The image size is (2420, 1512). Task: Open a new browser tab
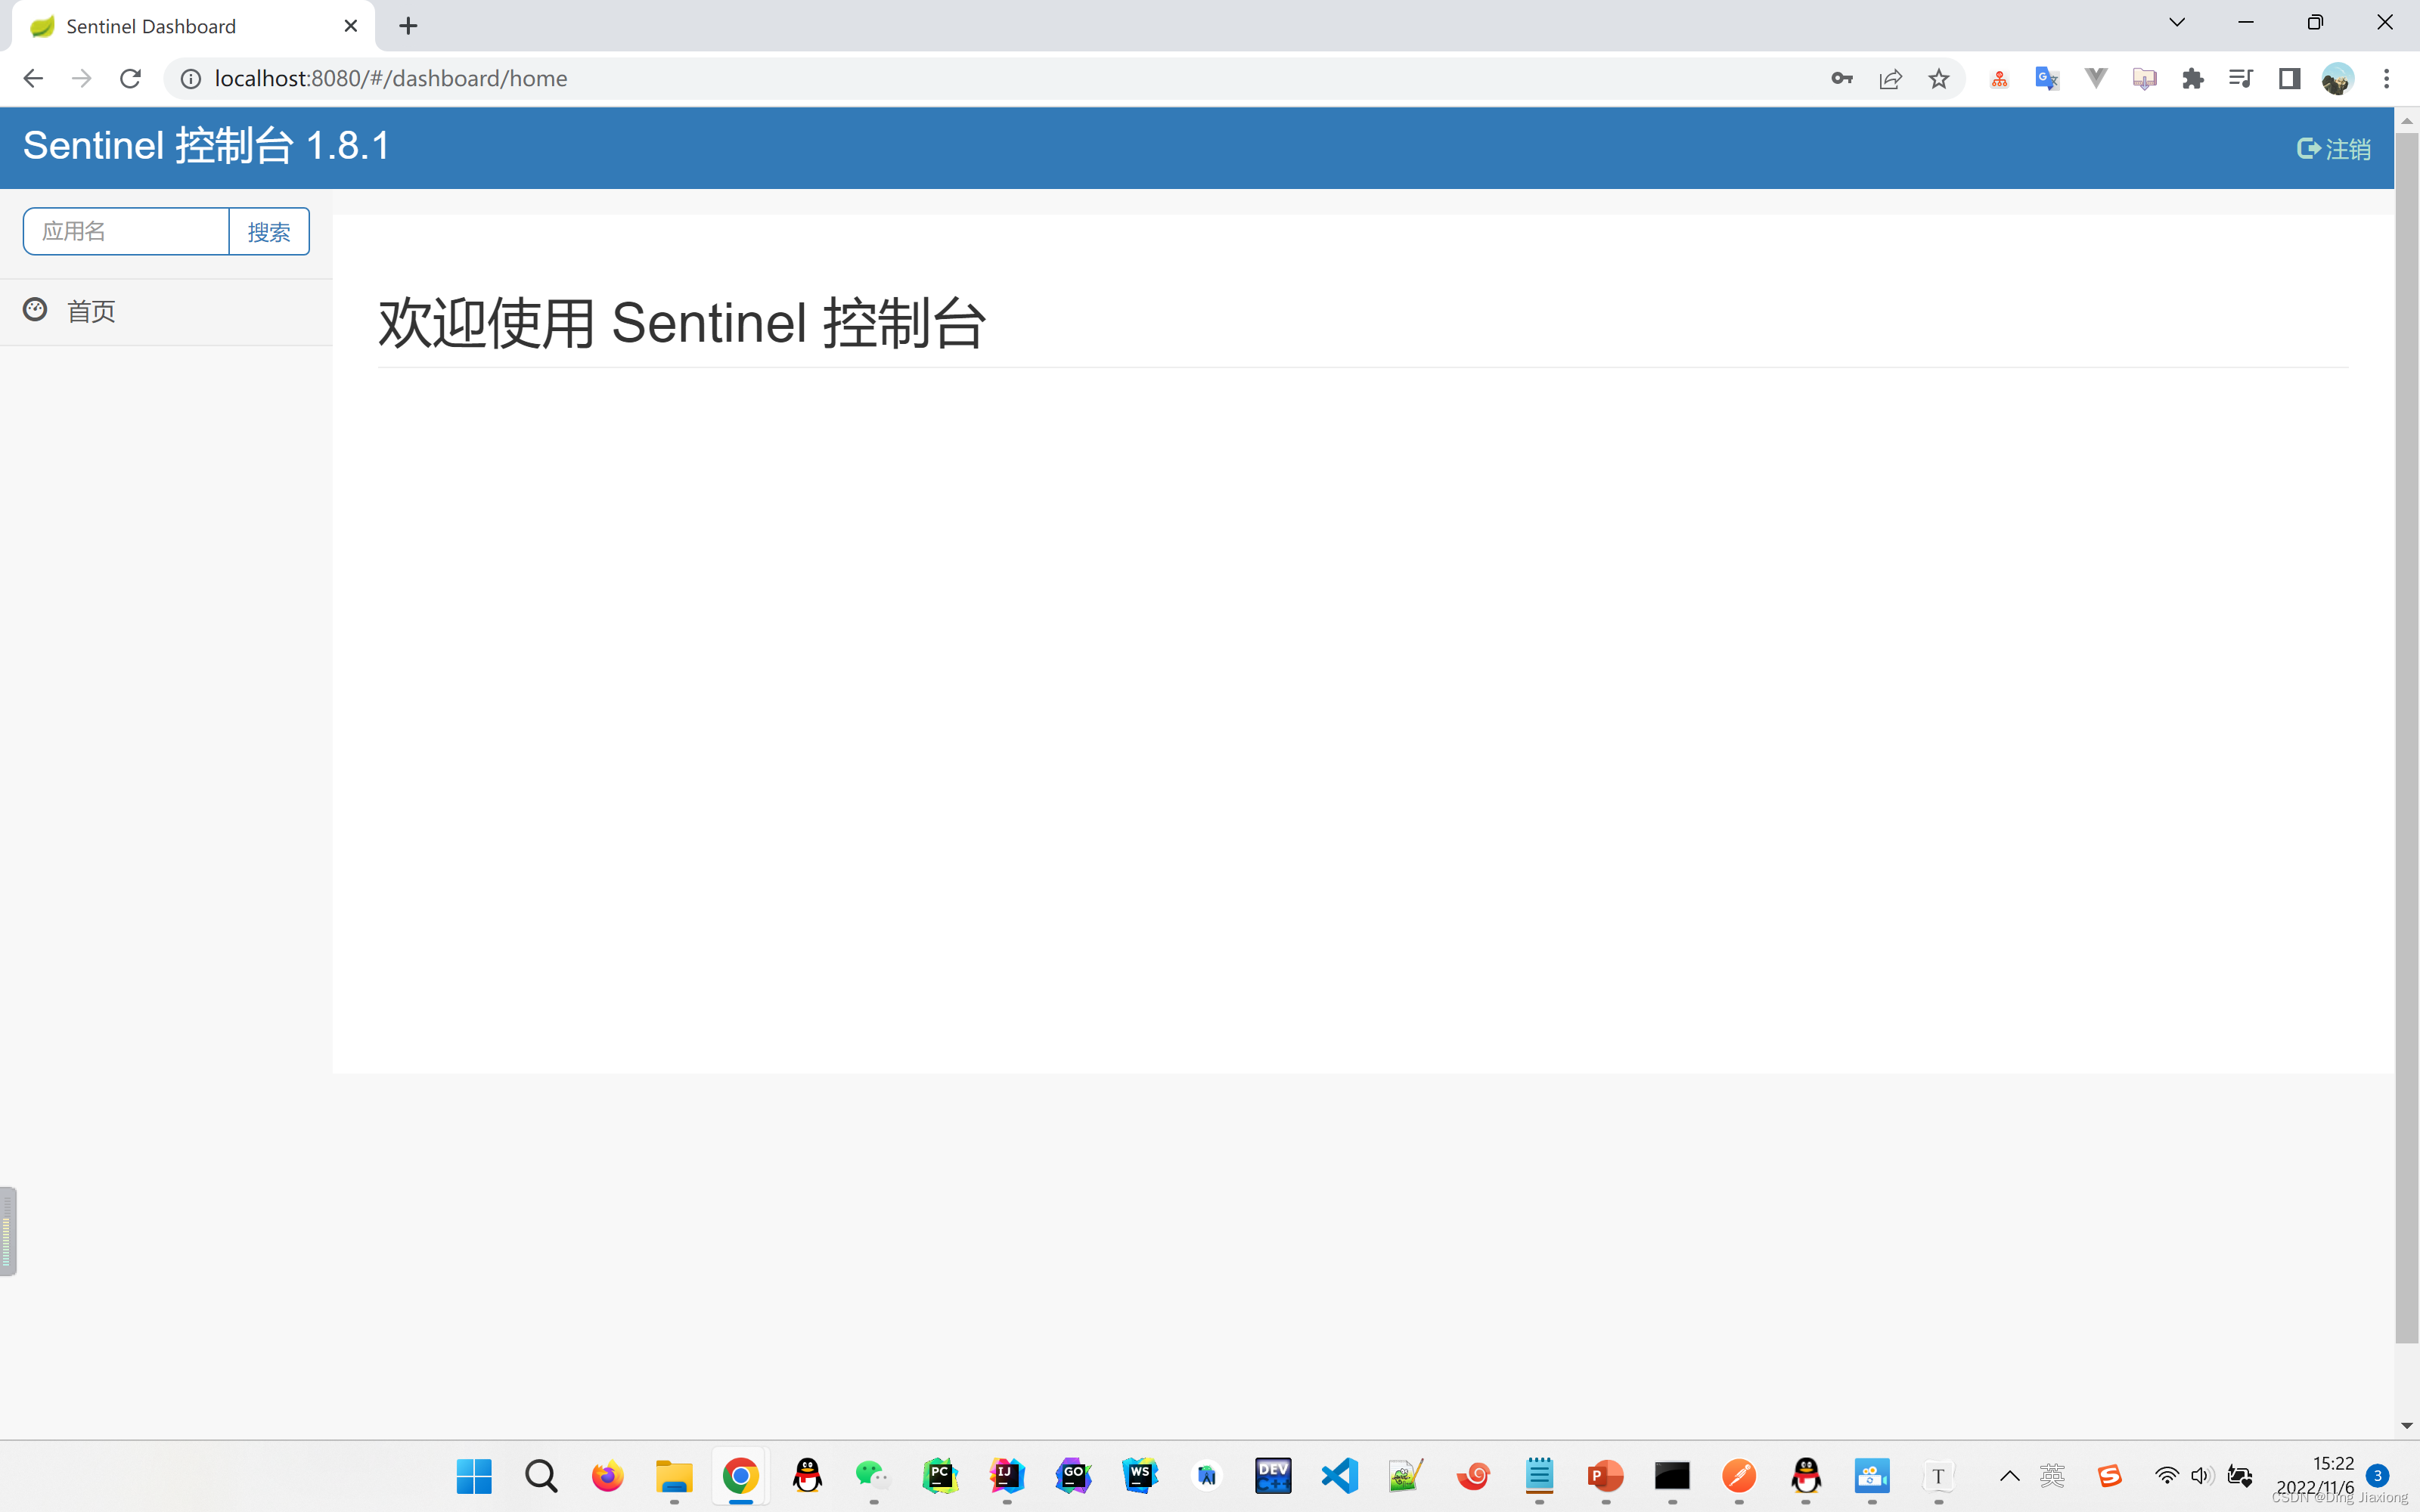tap(408, 26)
